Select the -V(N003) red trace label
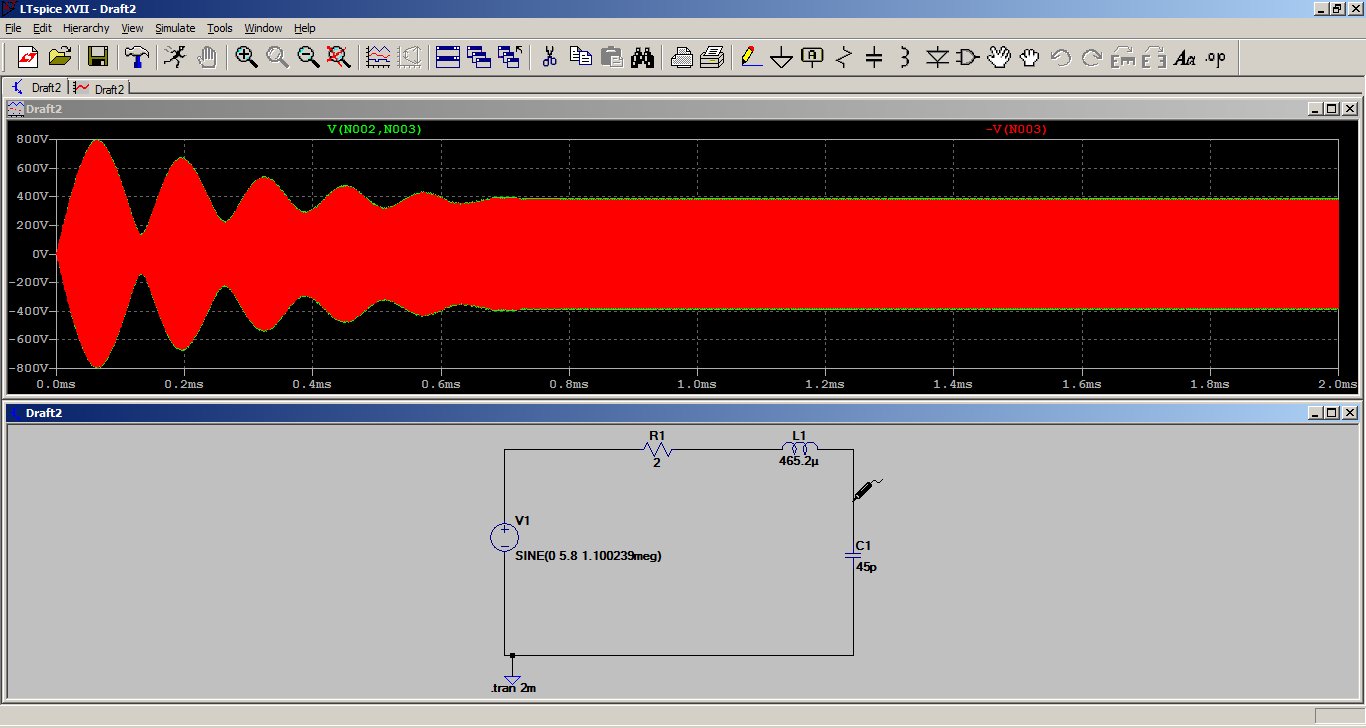 tap(1015, 129)
